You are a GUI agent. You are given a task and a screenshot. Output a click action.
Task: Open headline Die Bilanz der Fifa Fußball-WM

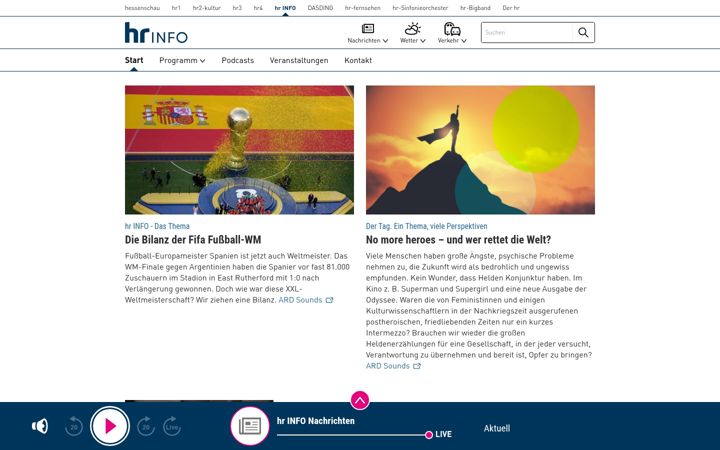193,240
